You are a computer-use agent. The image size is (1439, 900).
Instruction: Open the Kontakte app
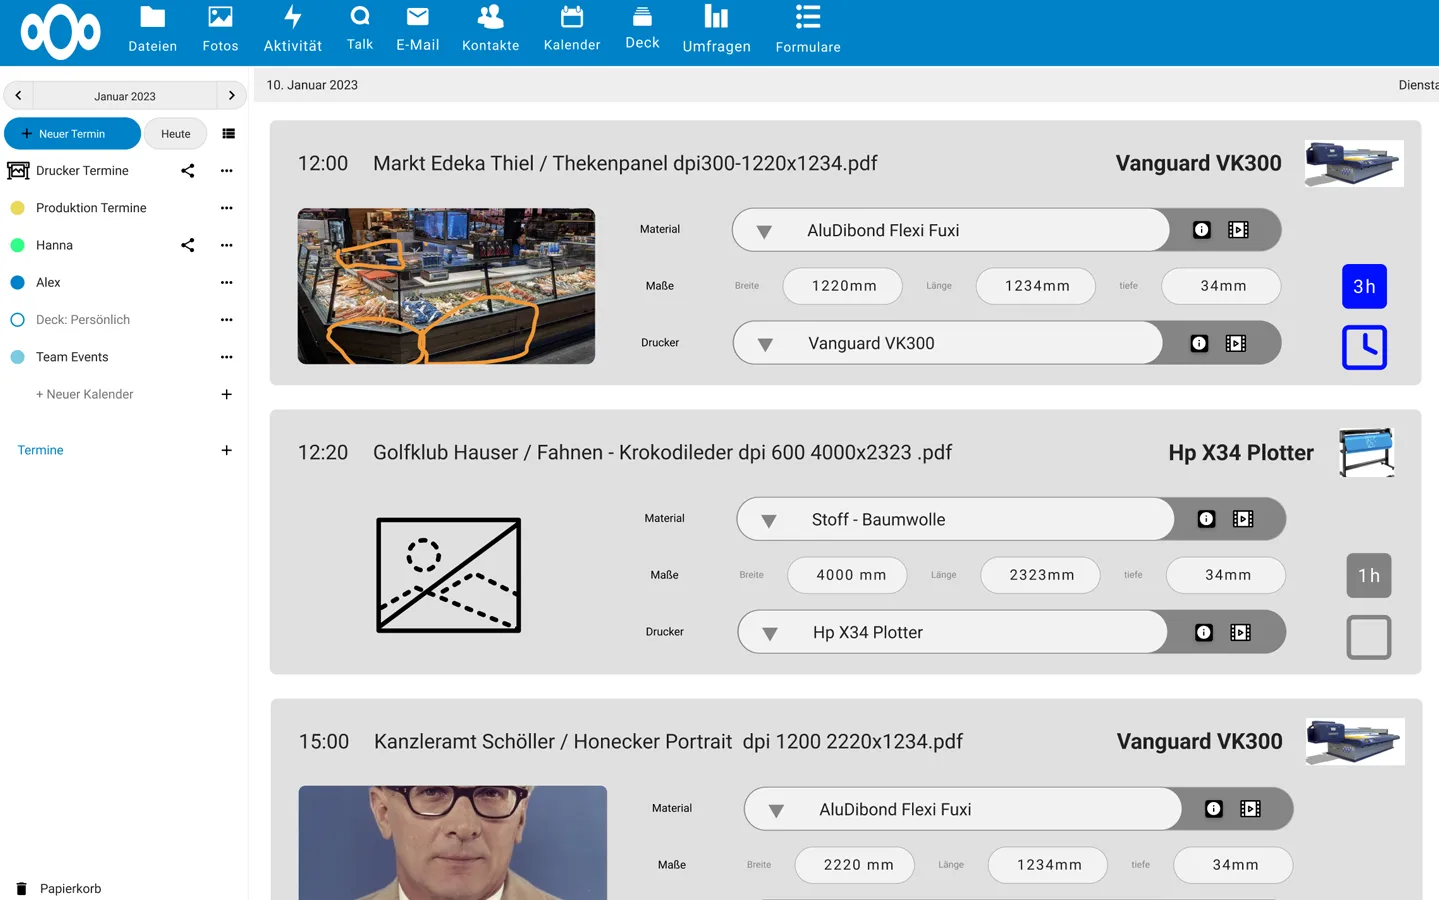(490, 30)
